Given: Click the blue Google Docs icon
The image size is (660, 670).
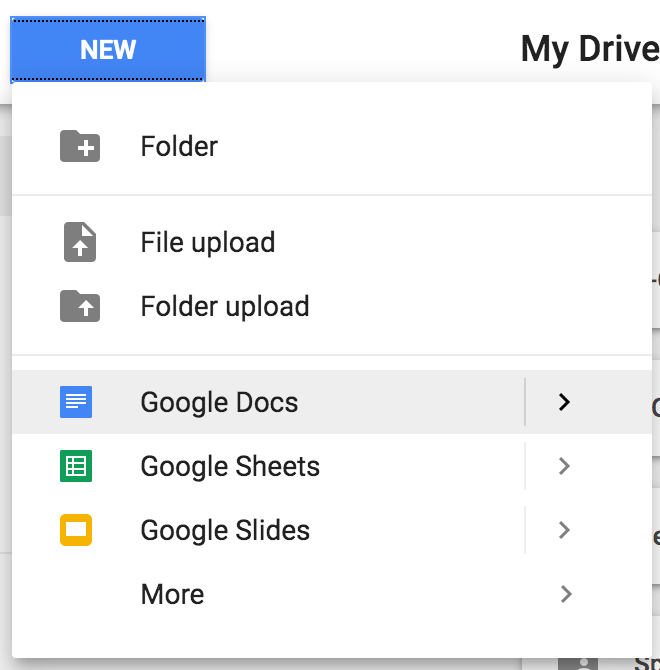Looking at the screenshot, I should [76, 402].
